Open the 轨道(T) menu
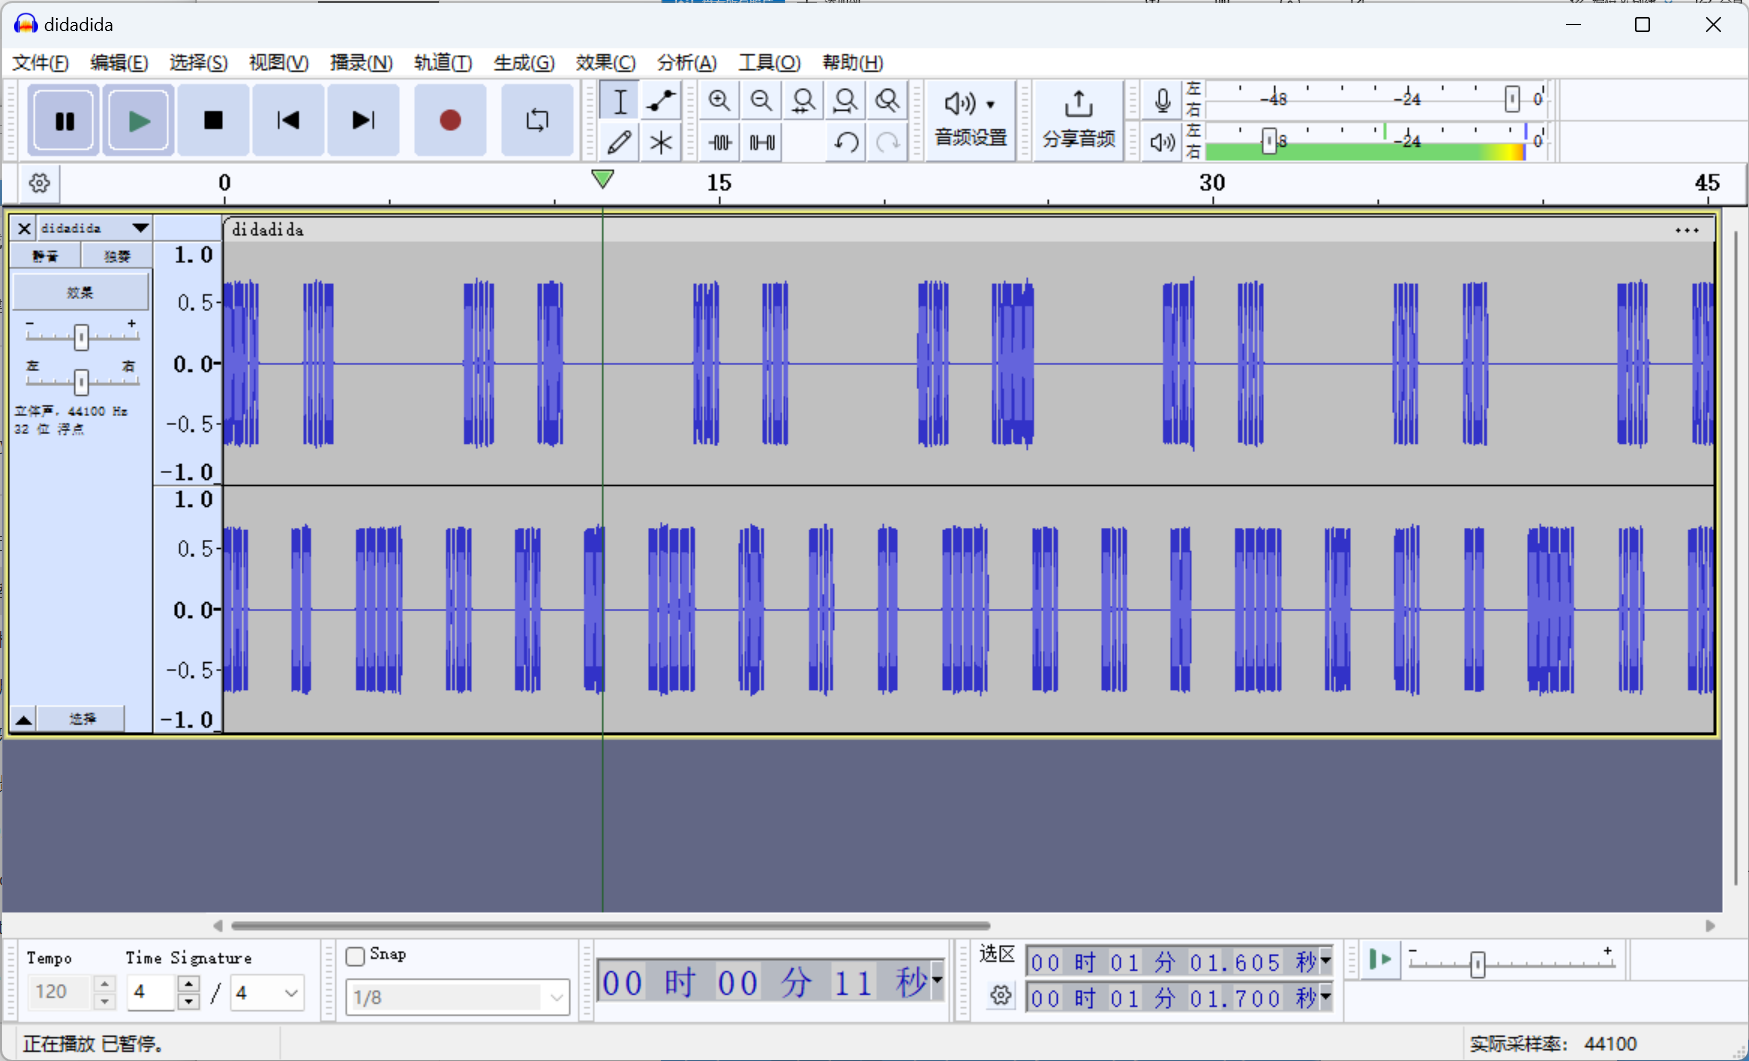The width and height of the screenshot is (1749, 1061). (443, 62)
